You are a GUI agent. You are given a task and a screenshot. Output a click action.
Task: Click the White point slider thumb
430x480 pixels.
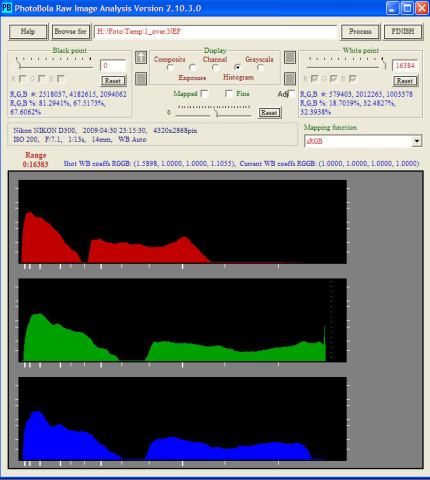pyautogui.click(x=383, y=64)
